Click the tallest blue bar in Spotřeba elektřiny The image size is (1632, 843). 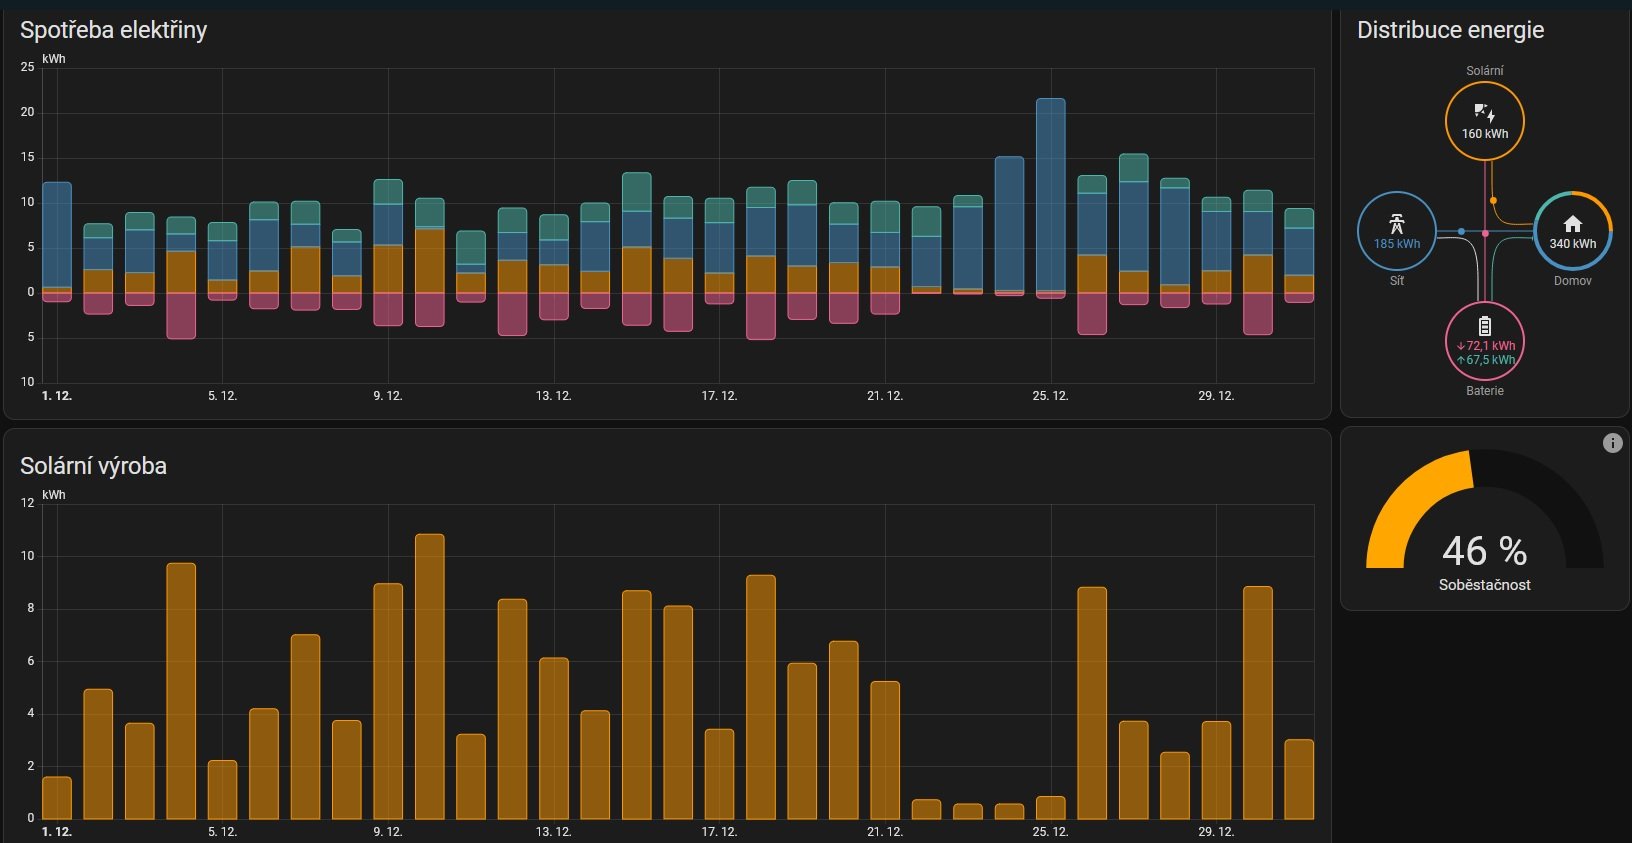[x=1050, y=195]
